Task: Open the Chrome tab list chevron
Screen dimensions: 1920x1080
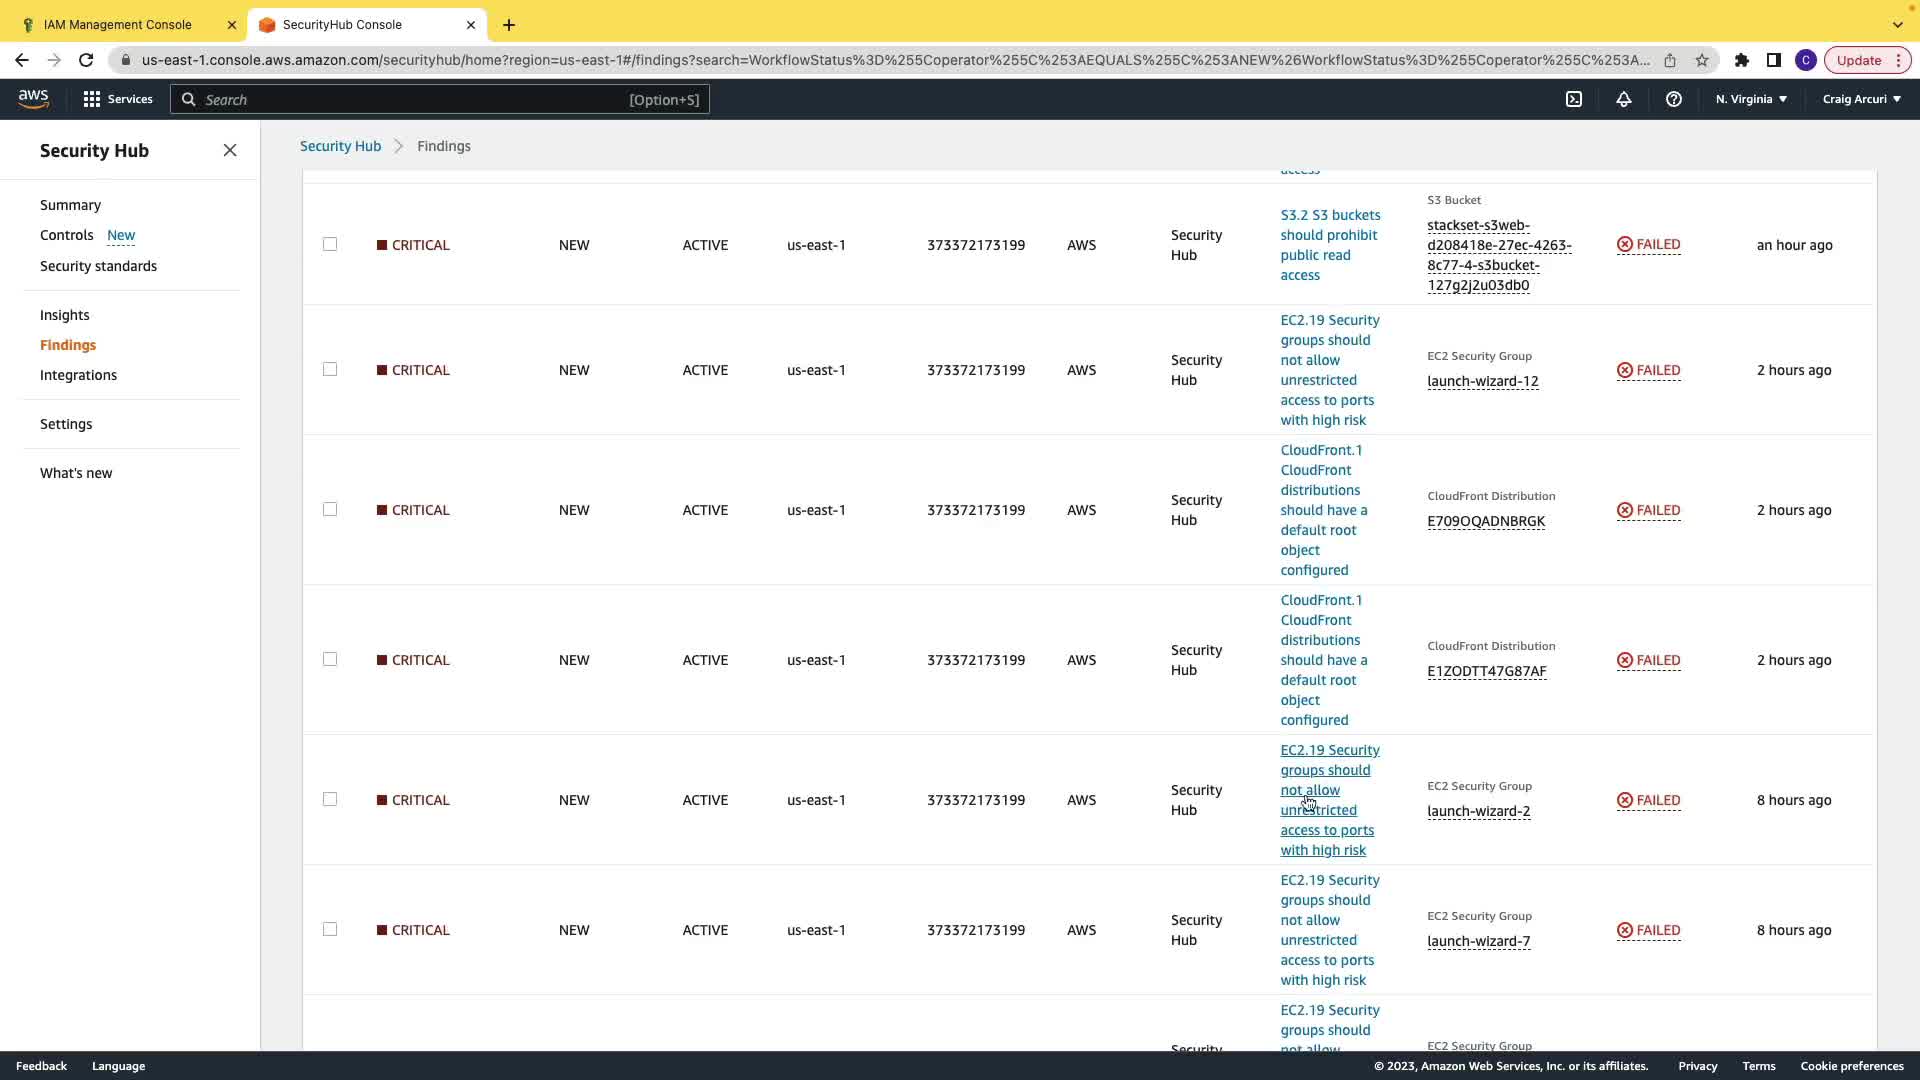Action: click(x=1897, y=24)
